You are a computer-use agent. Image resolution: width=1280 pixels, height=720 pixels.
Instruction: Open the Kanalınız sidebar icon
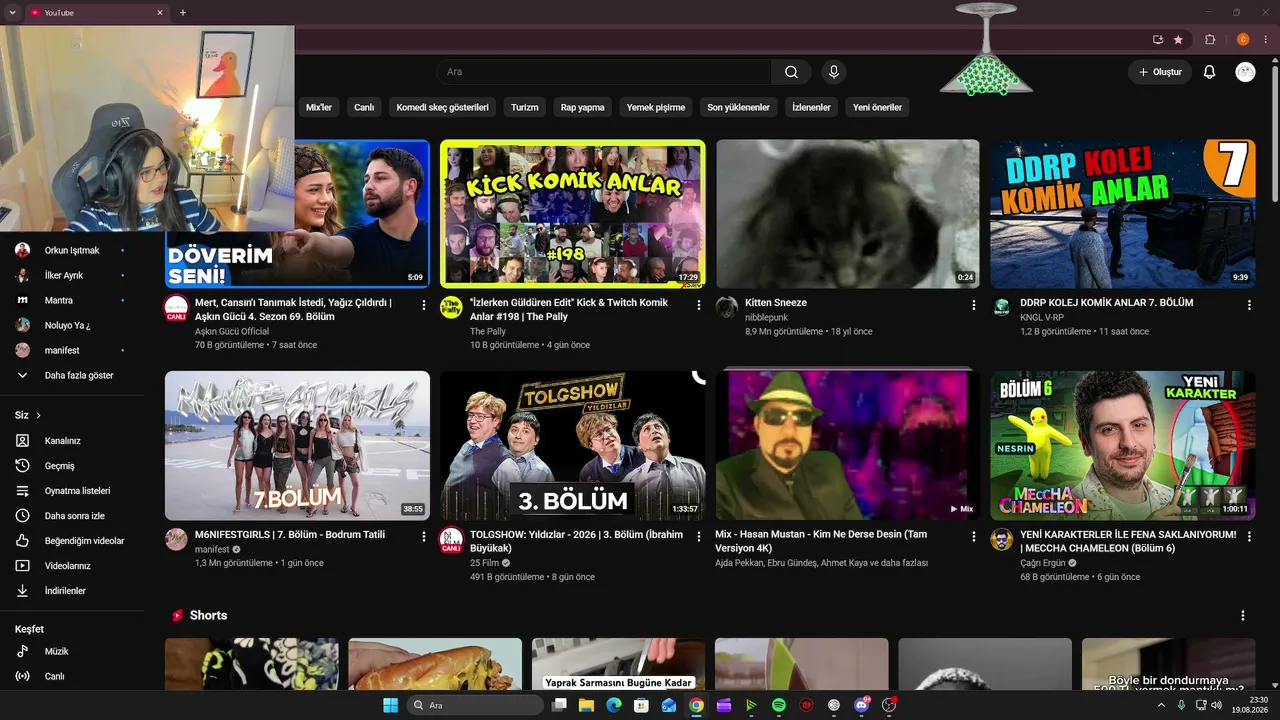click(x=22, y=441)
